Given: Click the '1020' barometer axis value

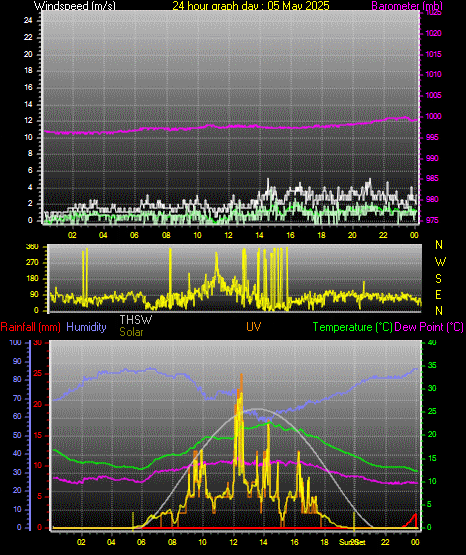Looking at the screenshot, I should coord(433,33).
